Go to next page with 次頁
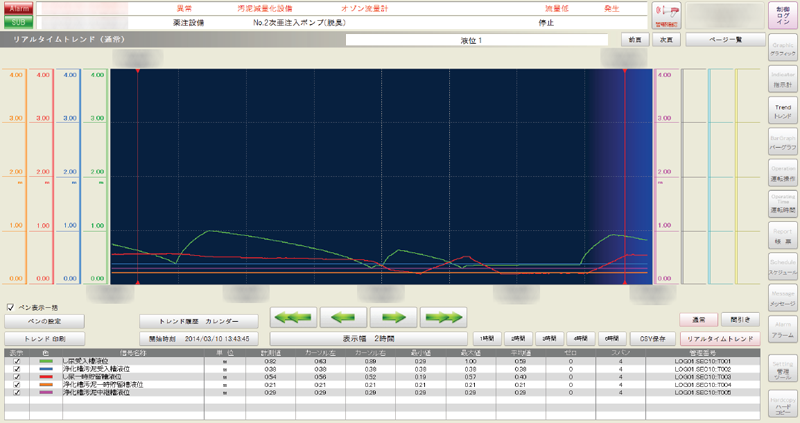The width and height of the screenshot is (800, 423). [666, 39]
